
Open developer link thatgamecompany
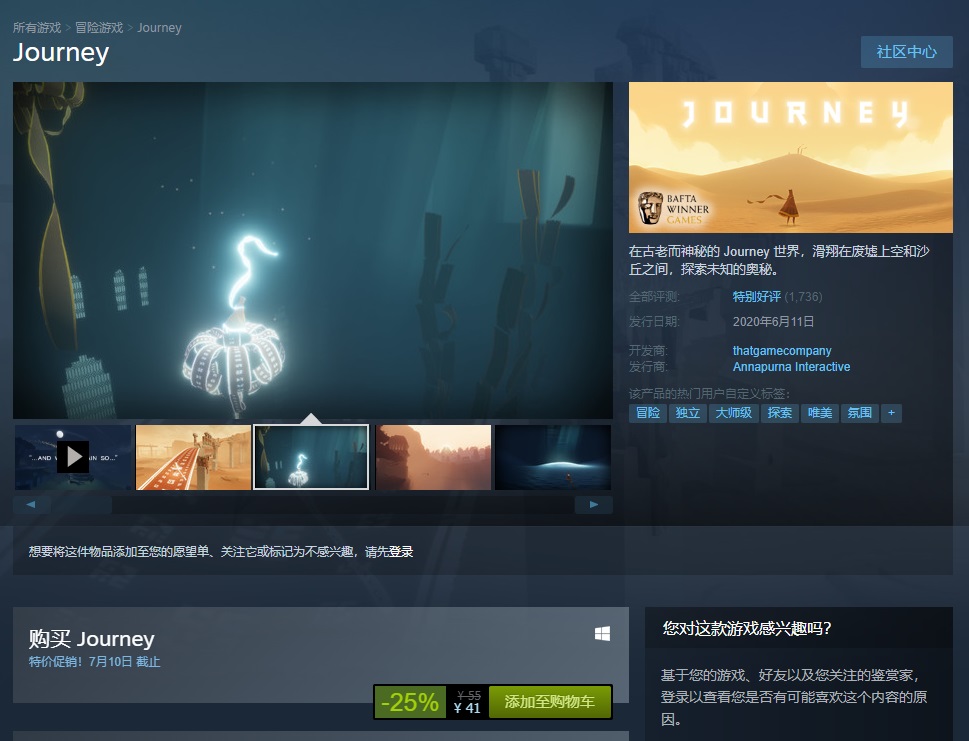[x=781, y=350]
